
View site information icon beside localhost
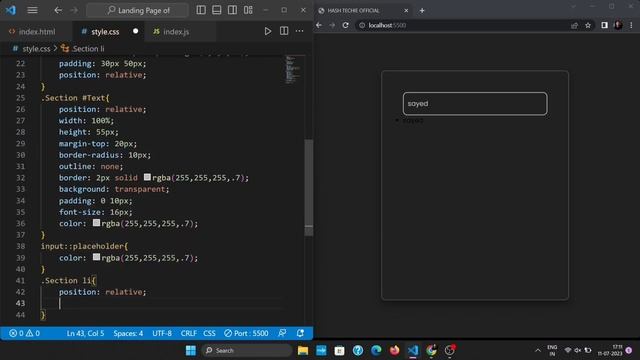coord(362,25)
